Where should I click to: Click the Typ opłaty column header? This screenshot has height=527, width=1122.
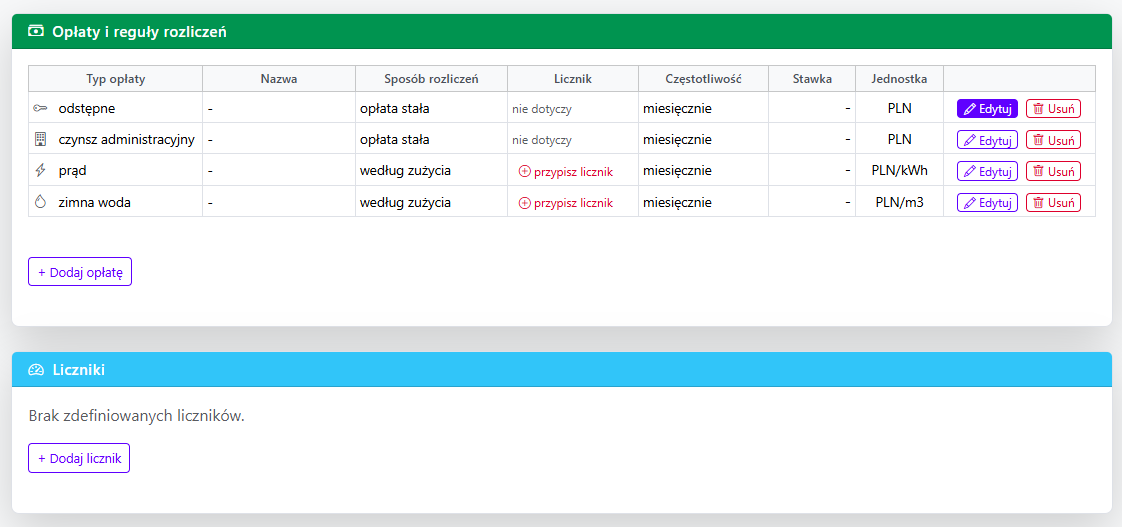point(116,79)
